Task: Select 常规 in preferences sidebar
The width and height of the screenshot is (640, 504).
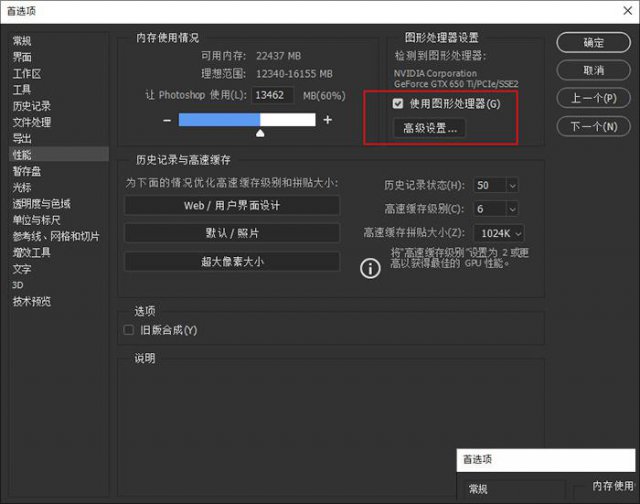Action: click(22, 41)
